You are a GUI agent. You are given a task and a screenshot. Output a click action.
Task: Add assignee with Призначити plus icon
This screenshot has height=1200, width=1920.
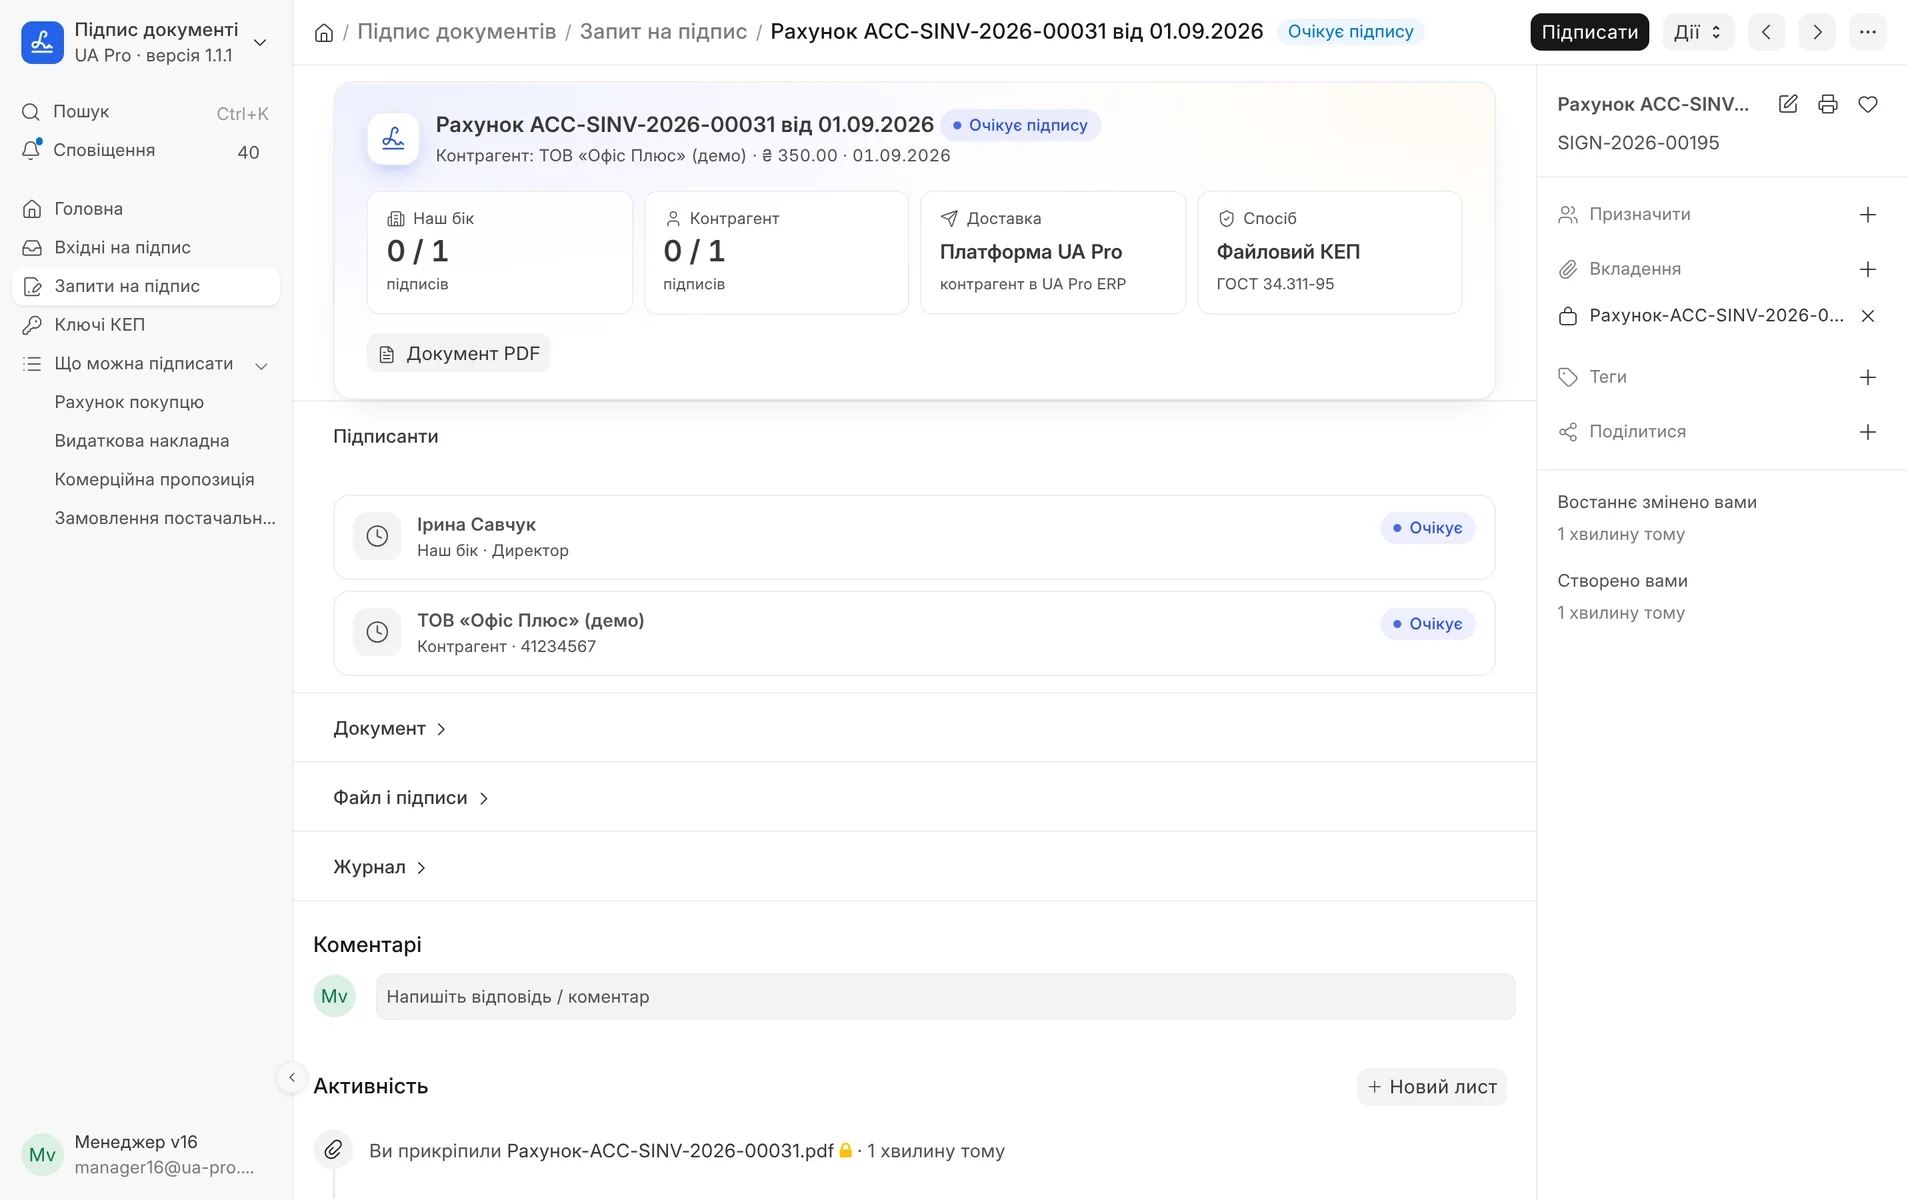1868,215
